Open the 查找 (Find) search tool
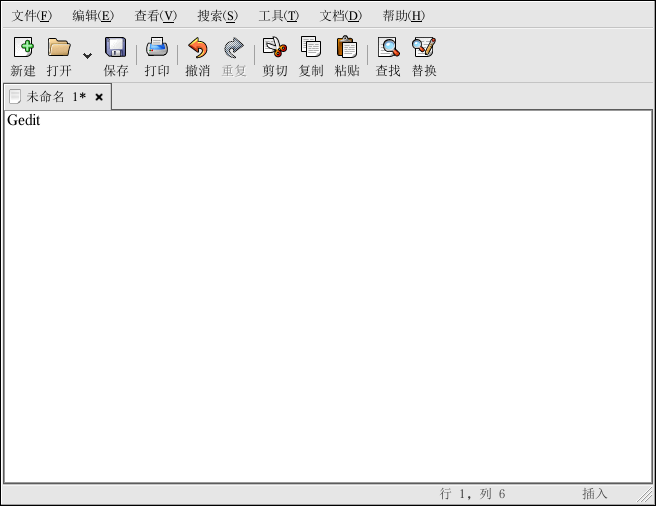Screen dimensions: 656x506 pos(388,48)
